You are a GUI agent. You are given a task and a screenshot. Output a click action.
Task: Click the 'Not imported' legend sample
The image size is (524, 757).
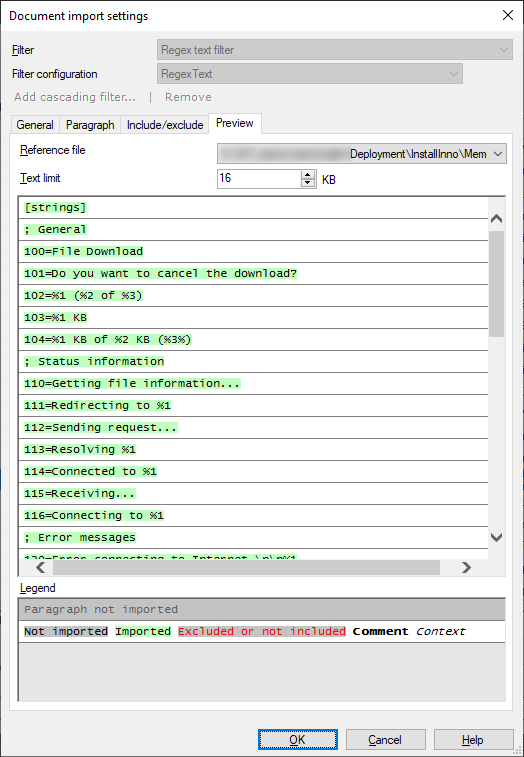tap(66, 631)
